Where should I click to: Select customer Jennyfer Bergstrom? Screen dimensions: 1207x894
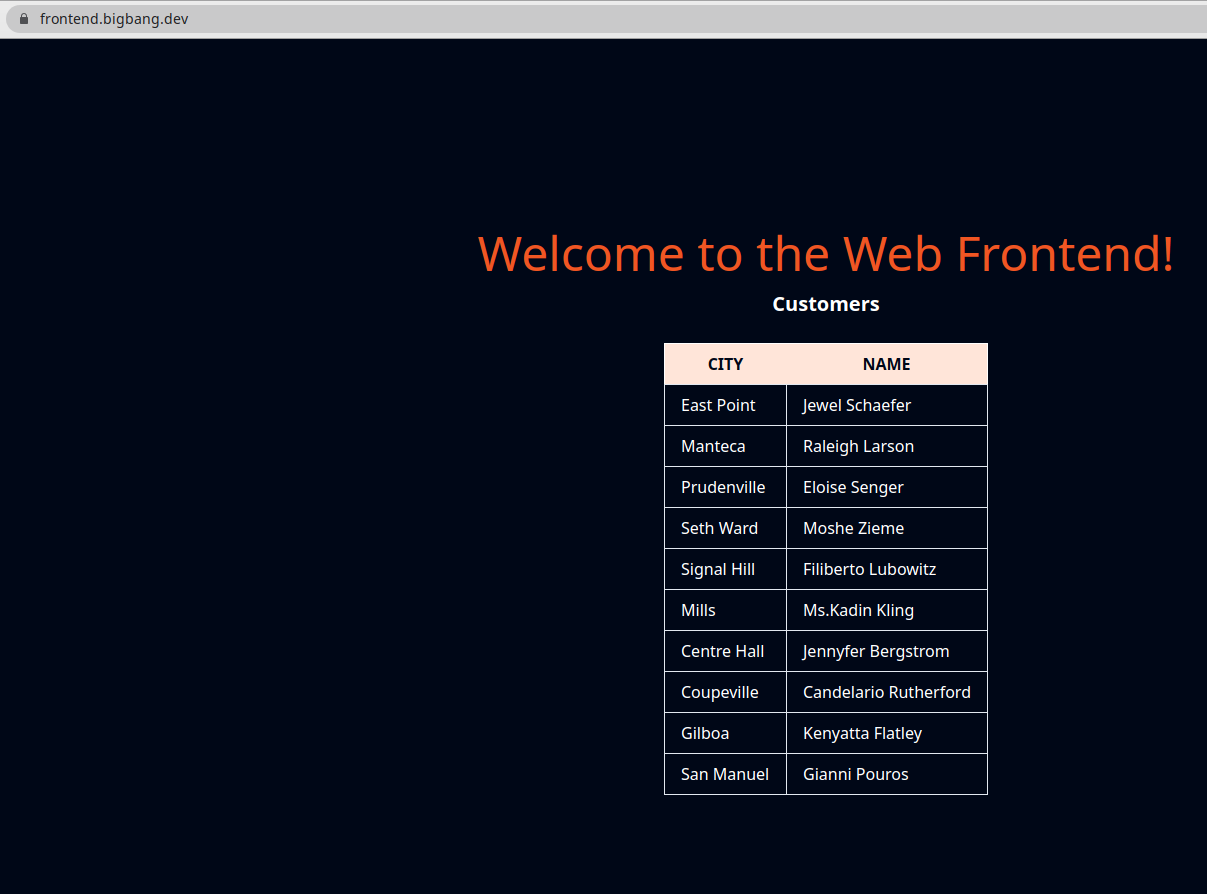pyautogui.click(x=876, y=651)
